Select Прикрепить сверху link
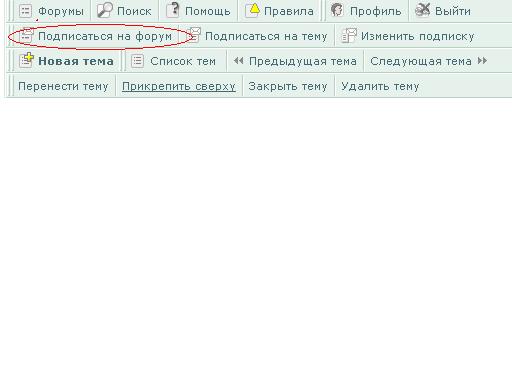512x384 pixels. coord(179,86)
